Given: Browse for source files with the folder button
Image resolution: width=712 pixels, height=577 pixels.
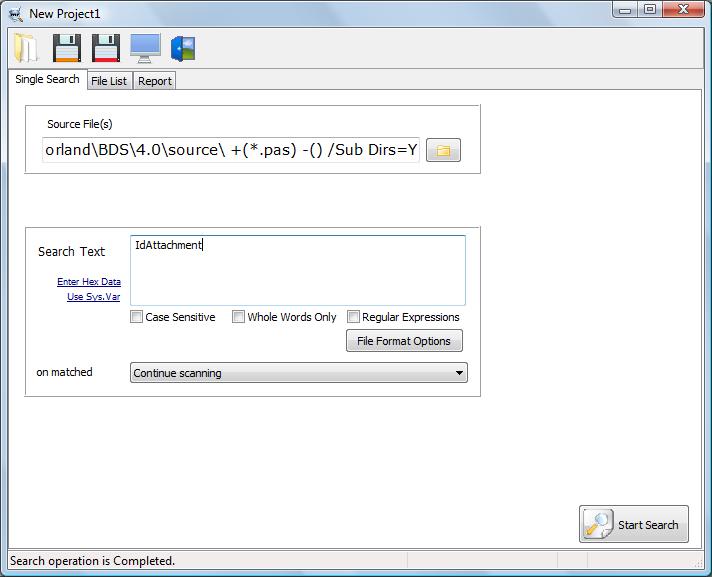Looking at the screenshot, I should (x=443, y=151).
